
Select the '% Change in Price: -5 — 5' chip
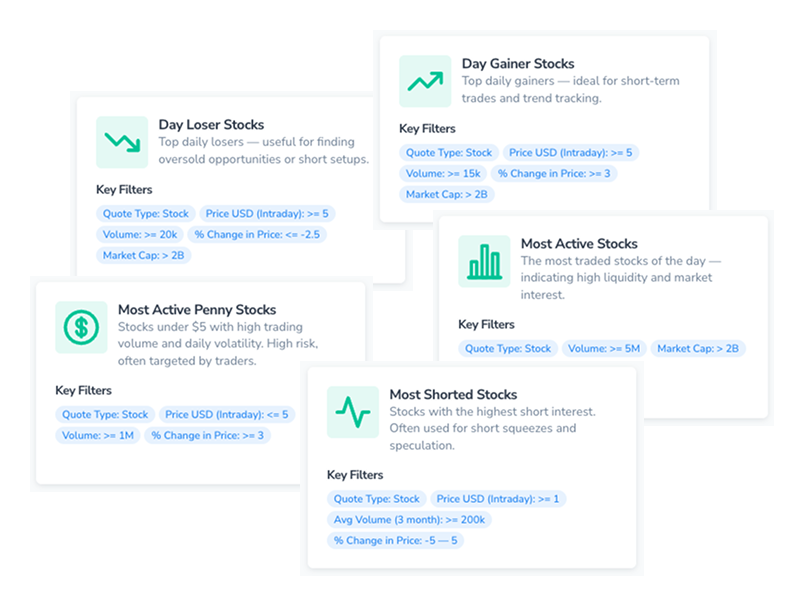pos(396,541)
